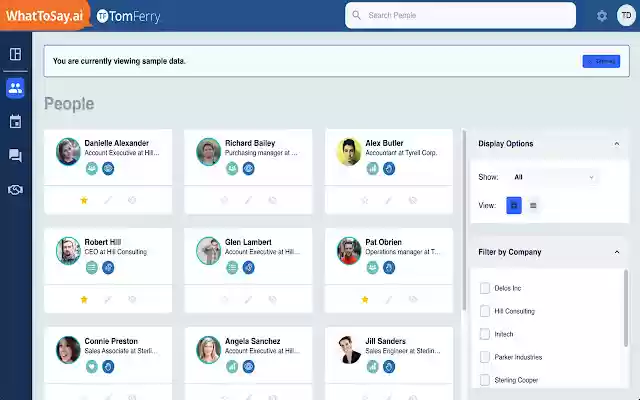Image resolution: width=640 pixels, height=400 pixels.
Task: Click Connie Preston's green heart badge
Action: [92, 367]
